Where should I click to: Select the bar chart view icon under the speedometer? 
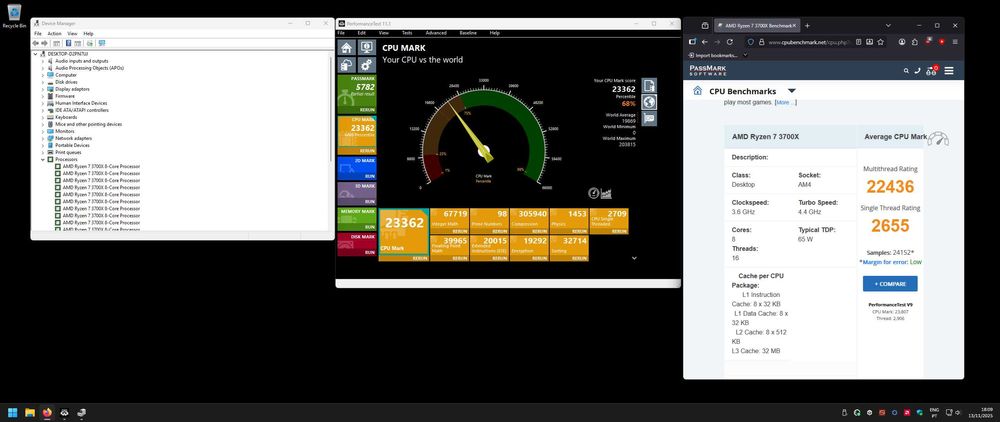607,193
